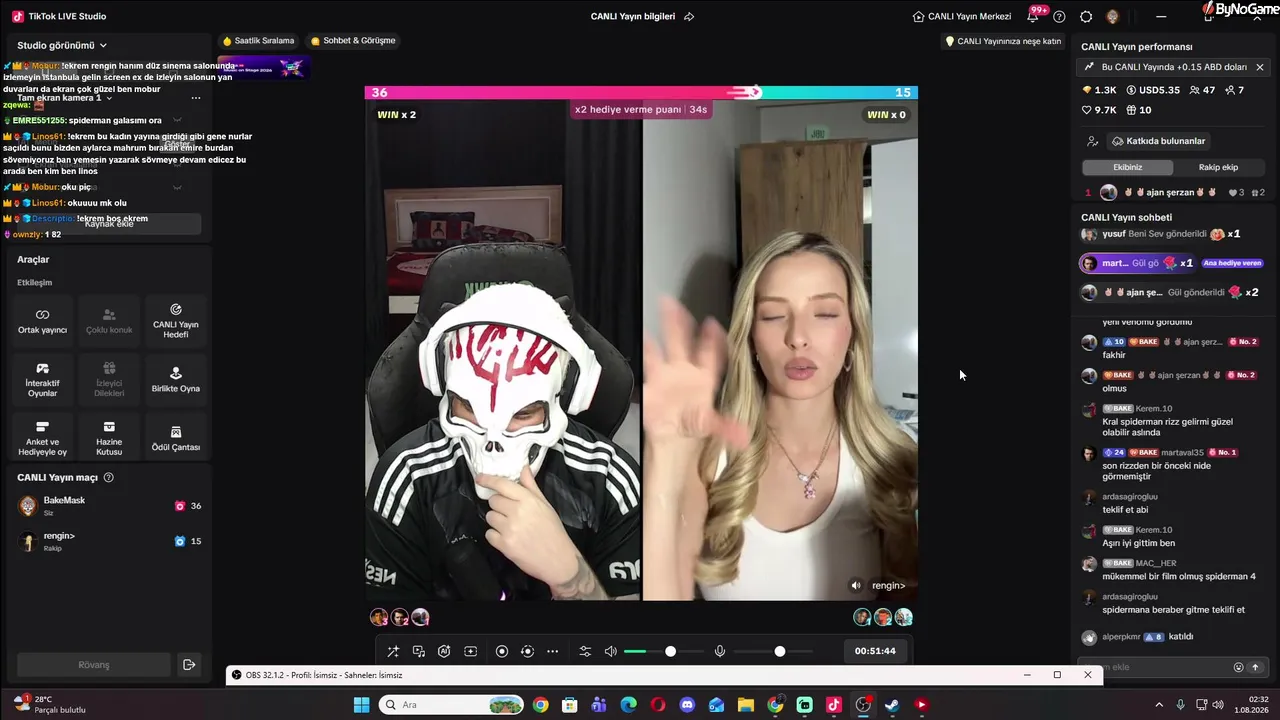The width and height of the screenshot is (1280, 720).
Task: Switch to the Ekibiniz tab
Action: 1127,167
